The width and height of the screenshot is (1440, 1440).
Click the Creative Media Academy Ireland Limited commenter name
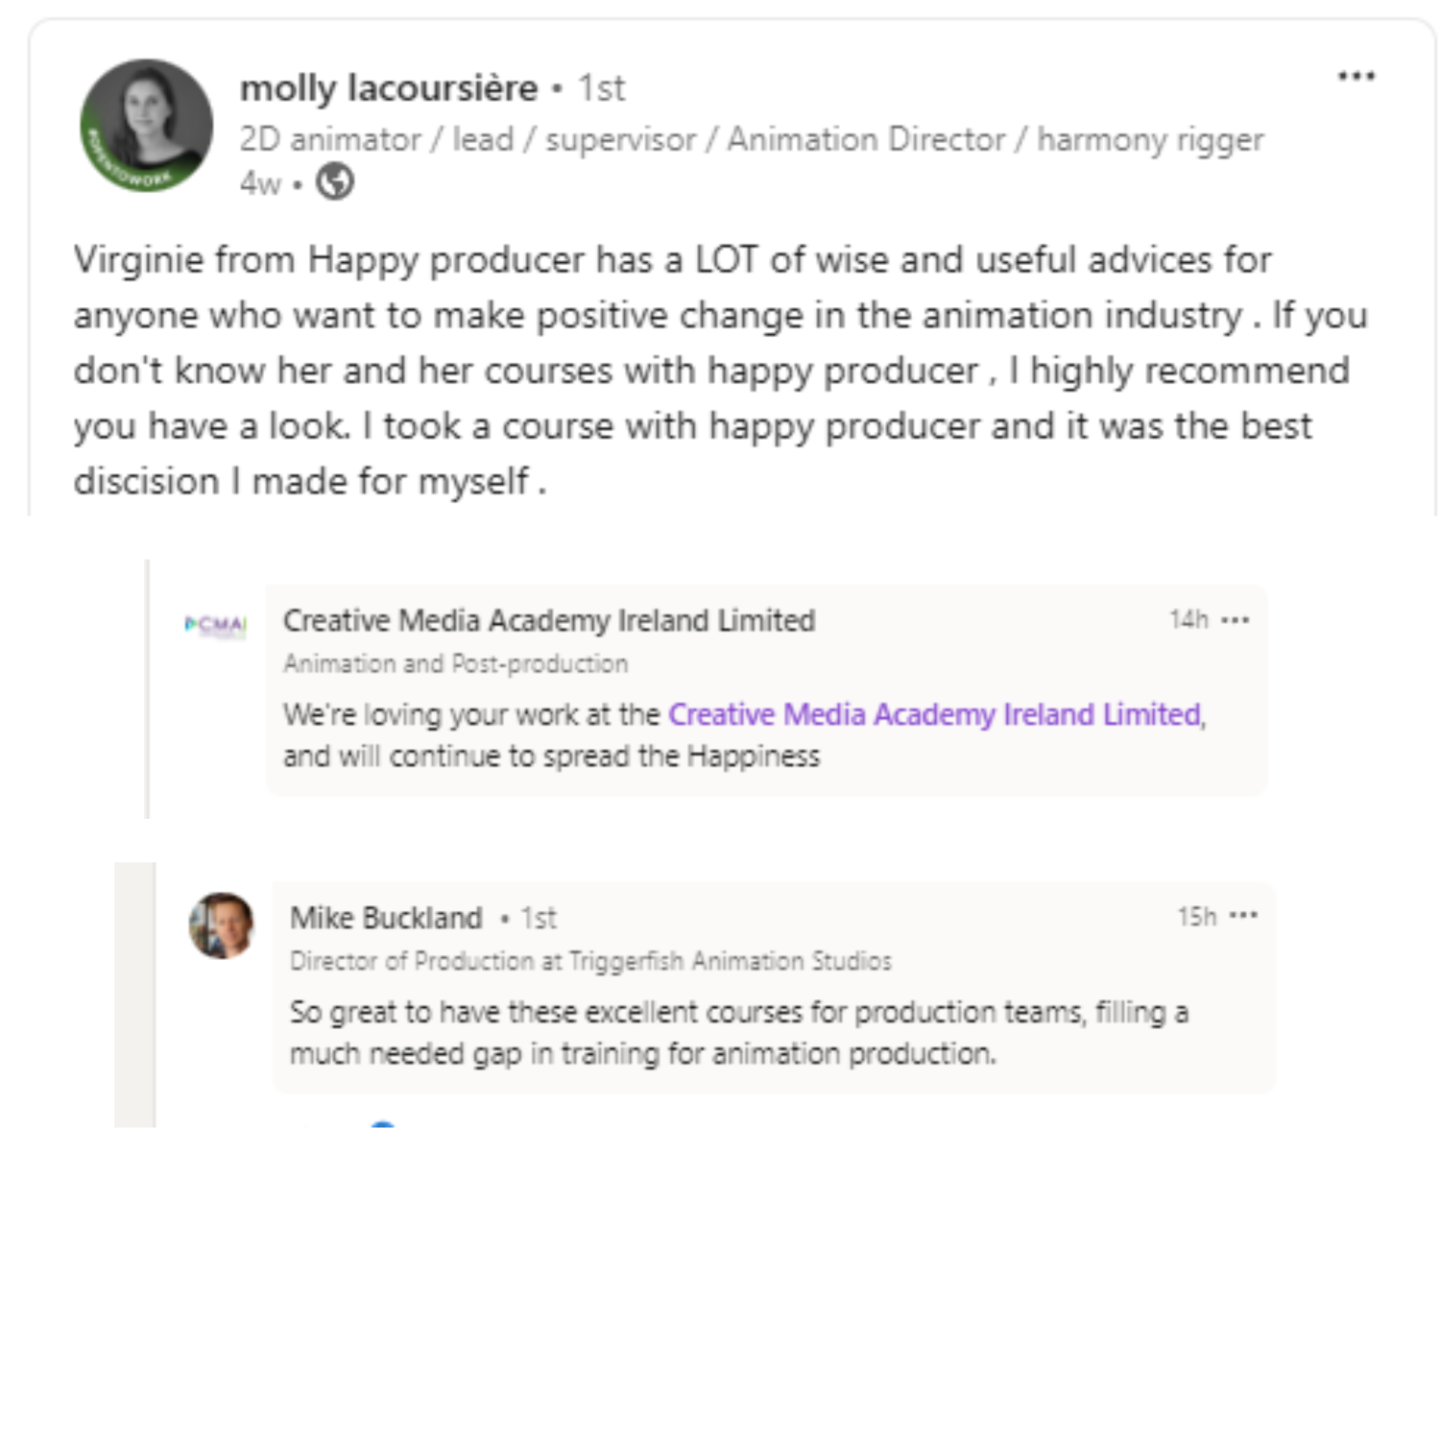pyautogui.click(x=549, y=620)
